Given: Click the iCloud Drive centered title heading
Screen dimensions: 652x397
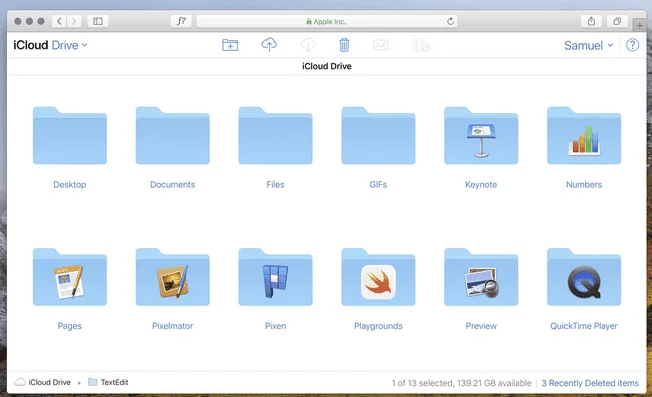Looking at the screenshot, I should pos(327,66).
